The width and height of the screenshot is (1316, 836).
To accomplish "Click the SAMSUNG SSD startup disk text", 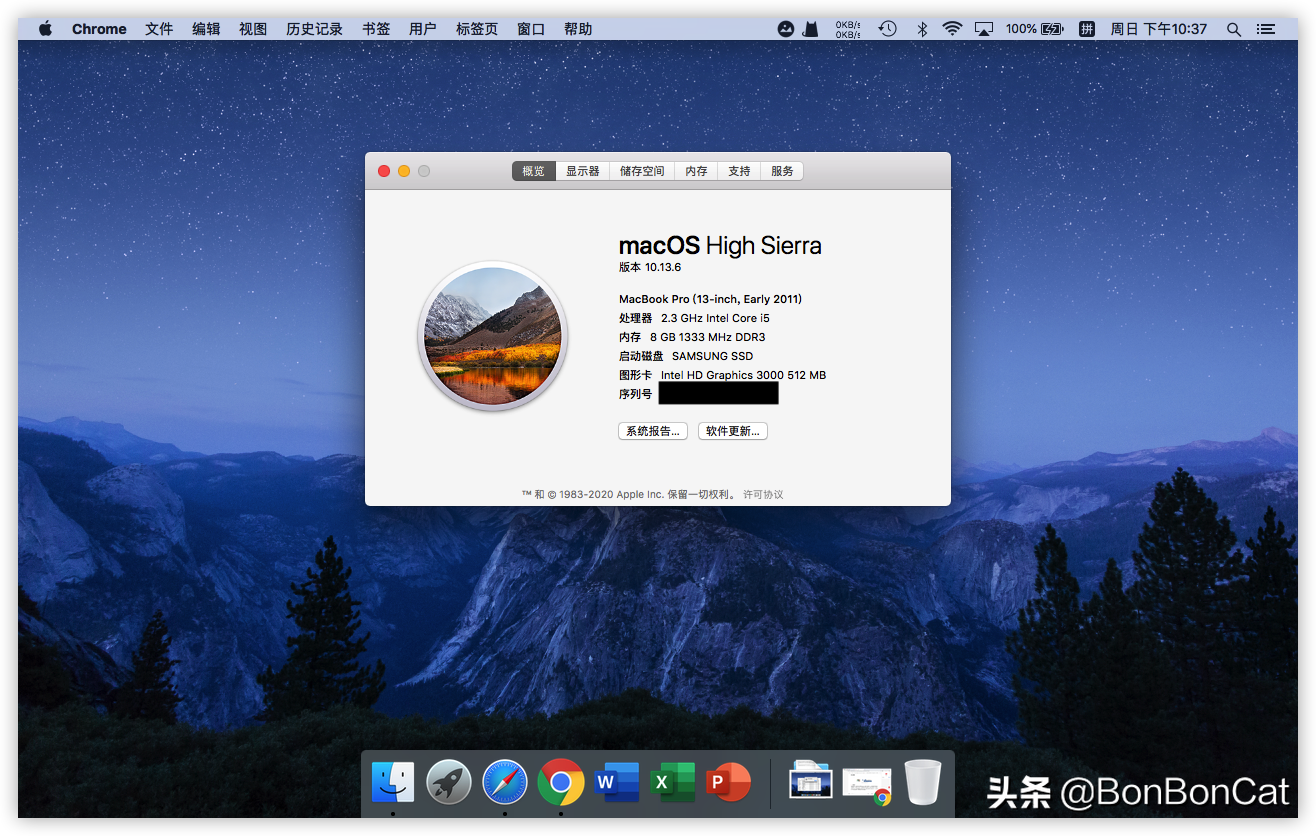I will click(712, 356).
